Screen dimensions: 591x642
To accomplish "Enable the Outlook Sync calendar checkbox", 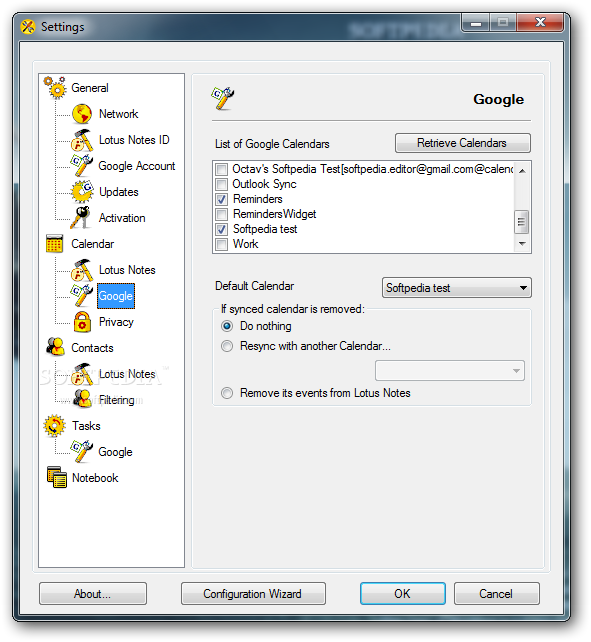I will click(222, 184).
